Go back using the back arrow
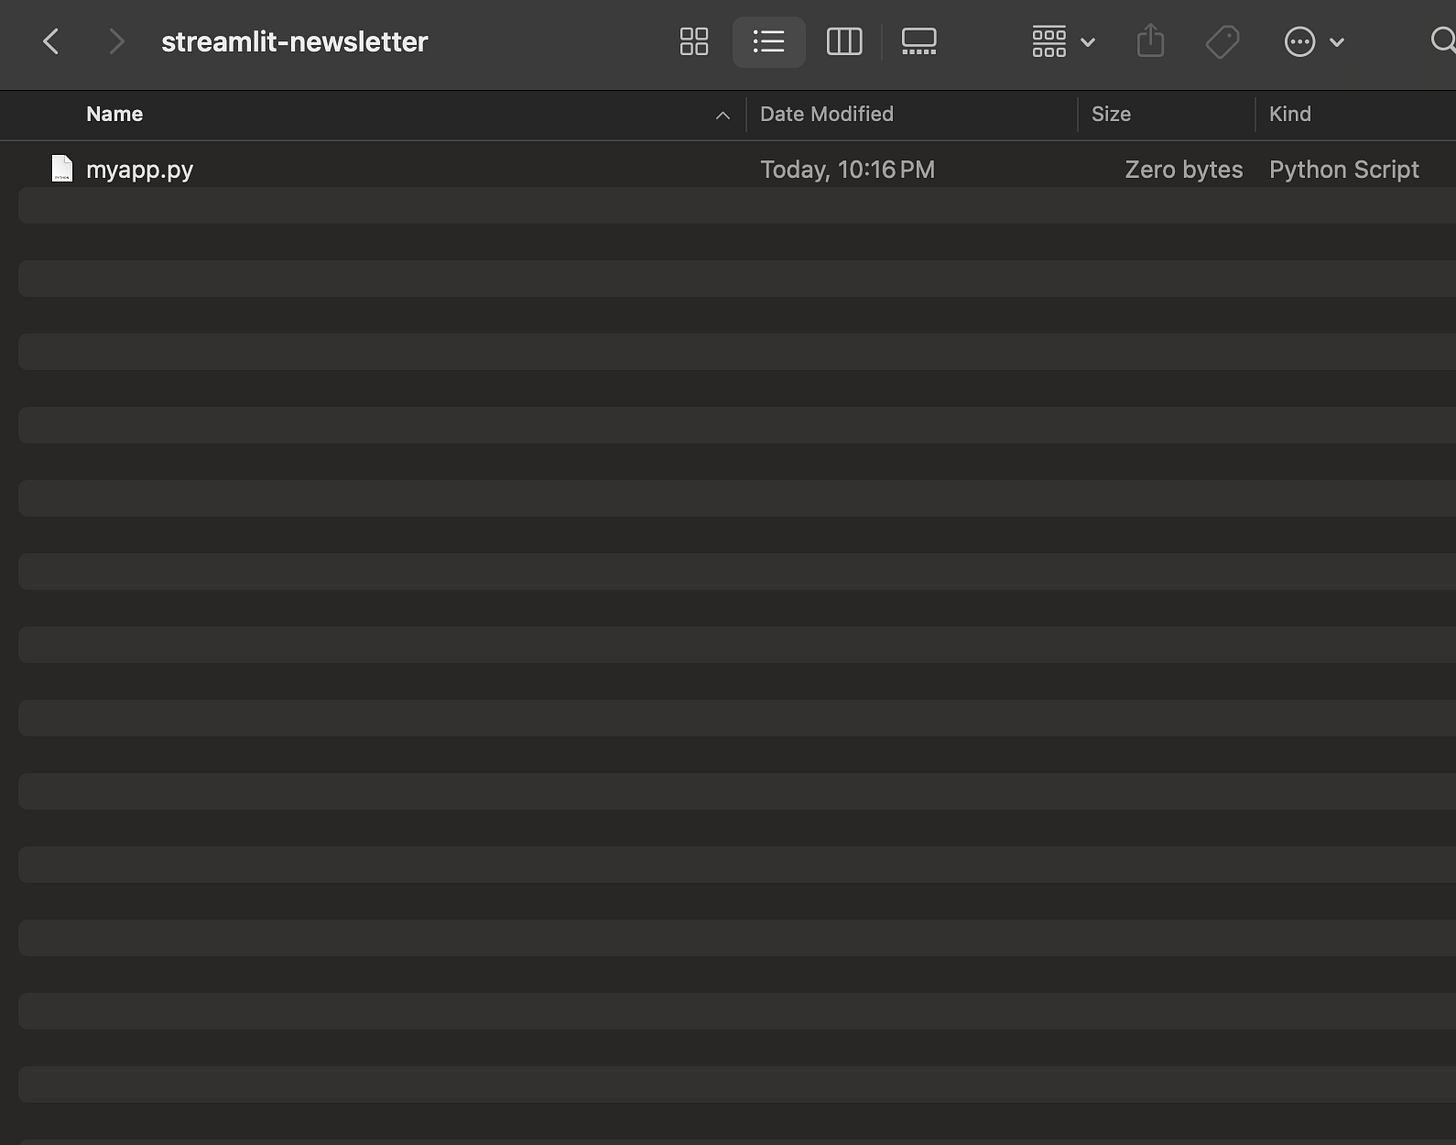Screen dimensions: 1456x1145 point(50,41)
